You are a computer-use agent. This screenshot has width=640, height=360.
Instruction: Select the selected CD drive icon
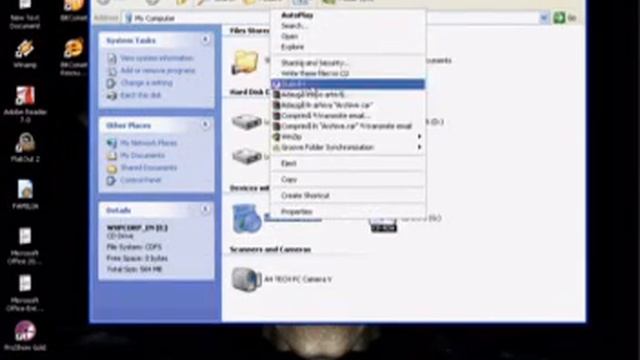pos(247,218)
